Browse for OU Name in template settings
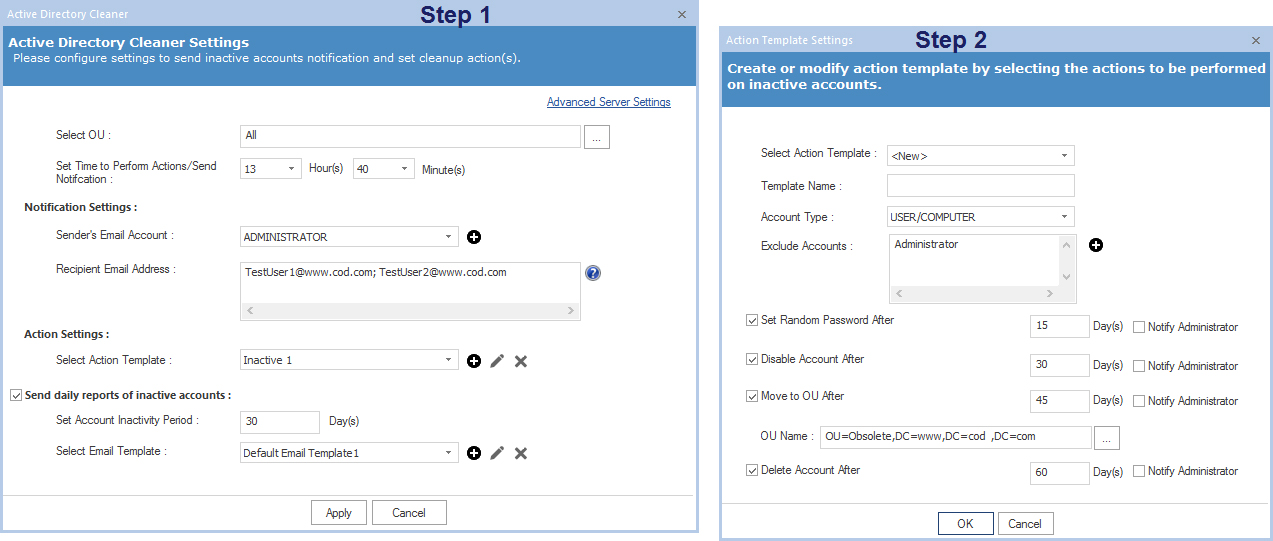The width and height of the screenshot is (1273, 541). click(x=1108, y=438)
